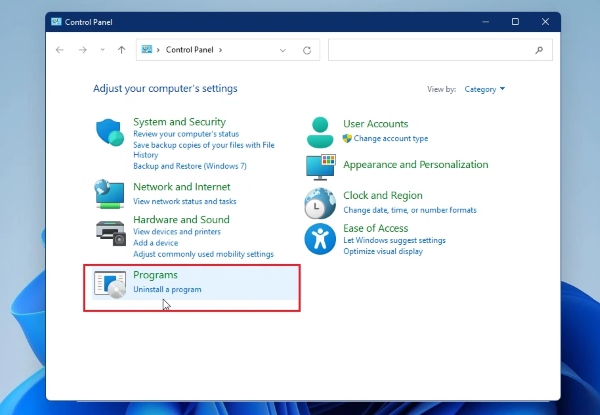Viewport: 600px width, 415px height.
Task: Click the Ease of Access icon
Action: [x=320, y=238]
